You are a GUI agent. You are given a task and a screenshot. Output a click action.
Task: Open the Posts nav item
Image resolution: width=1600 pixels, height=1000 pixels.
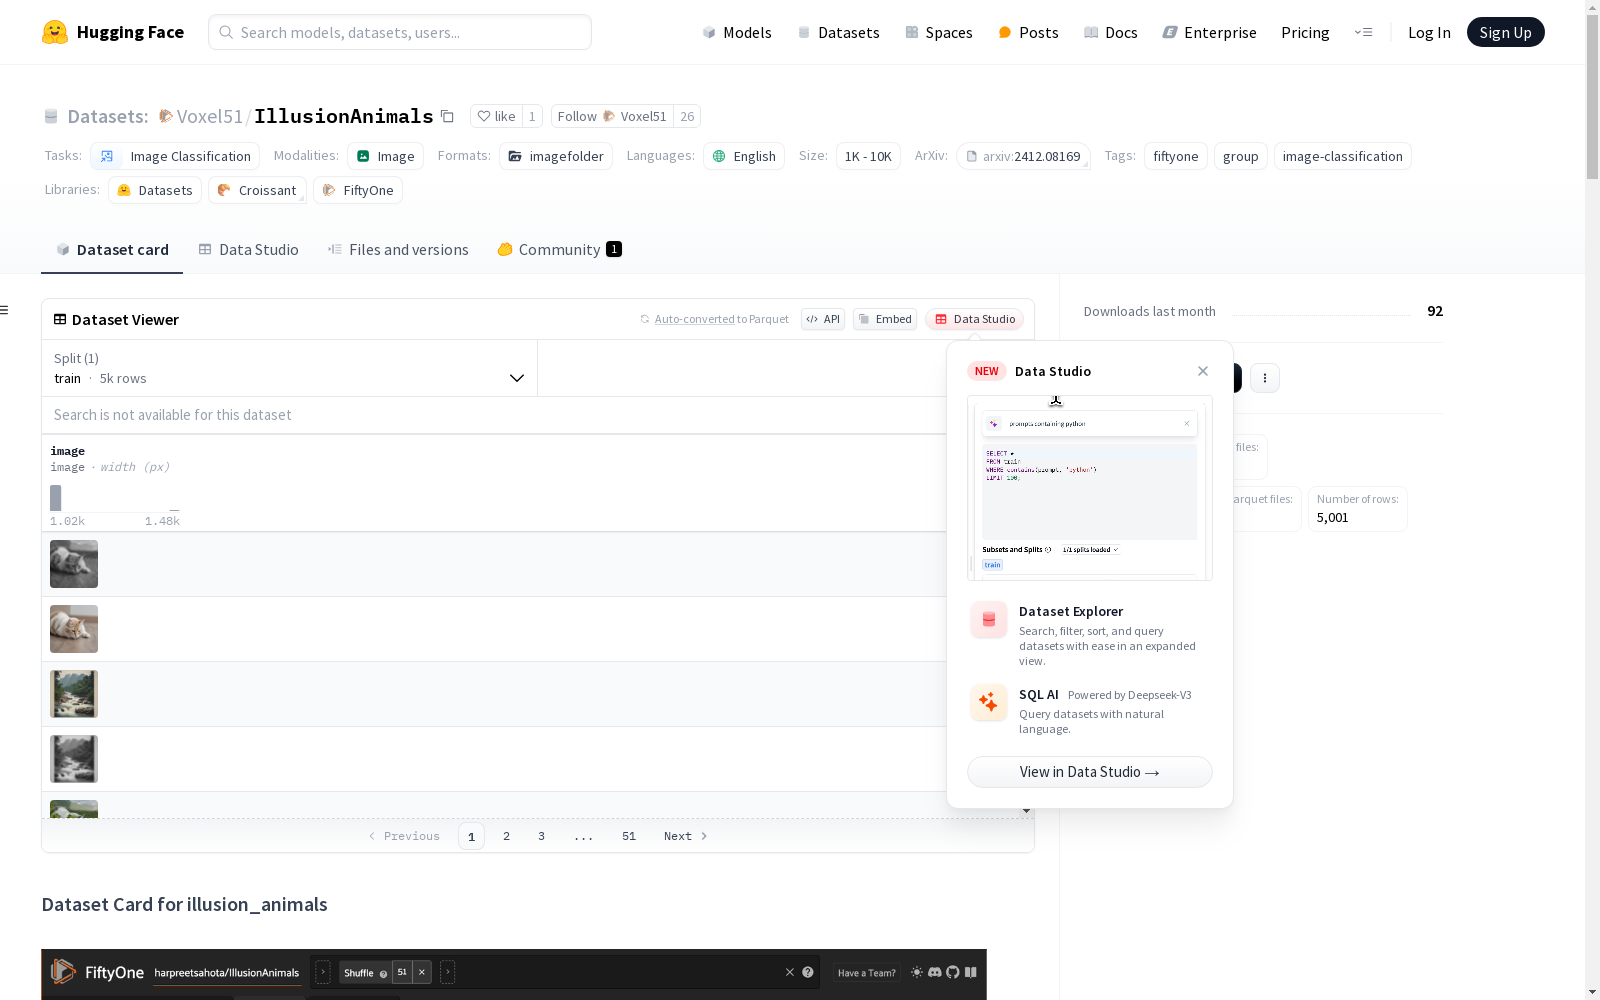tap(1028, 32)
